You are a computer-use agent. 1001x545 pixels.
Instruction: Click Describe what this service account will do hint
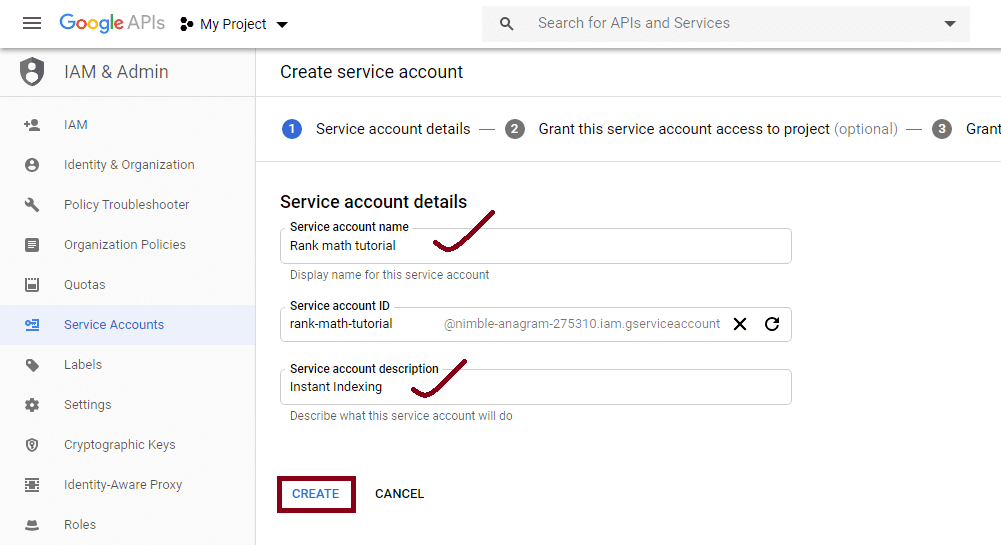point(401,416)
